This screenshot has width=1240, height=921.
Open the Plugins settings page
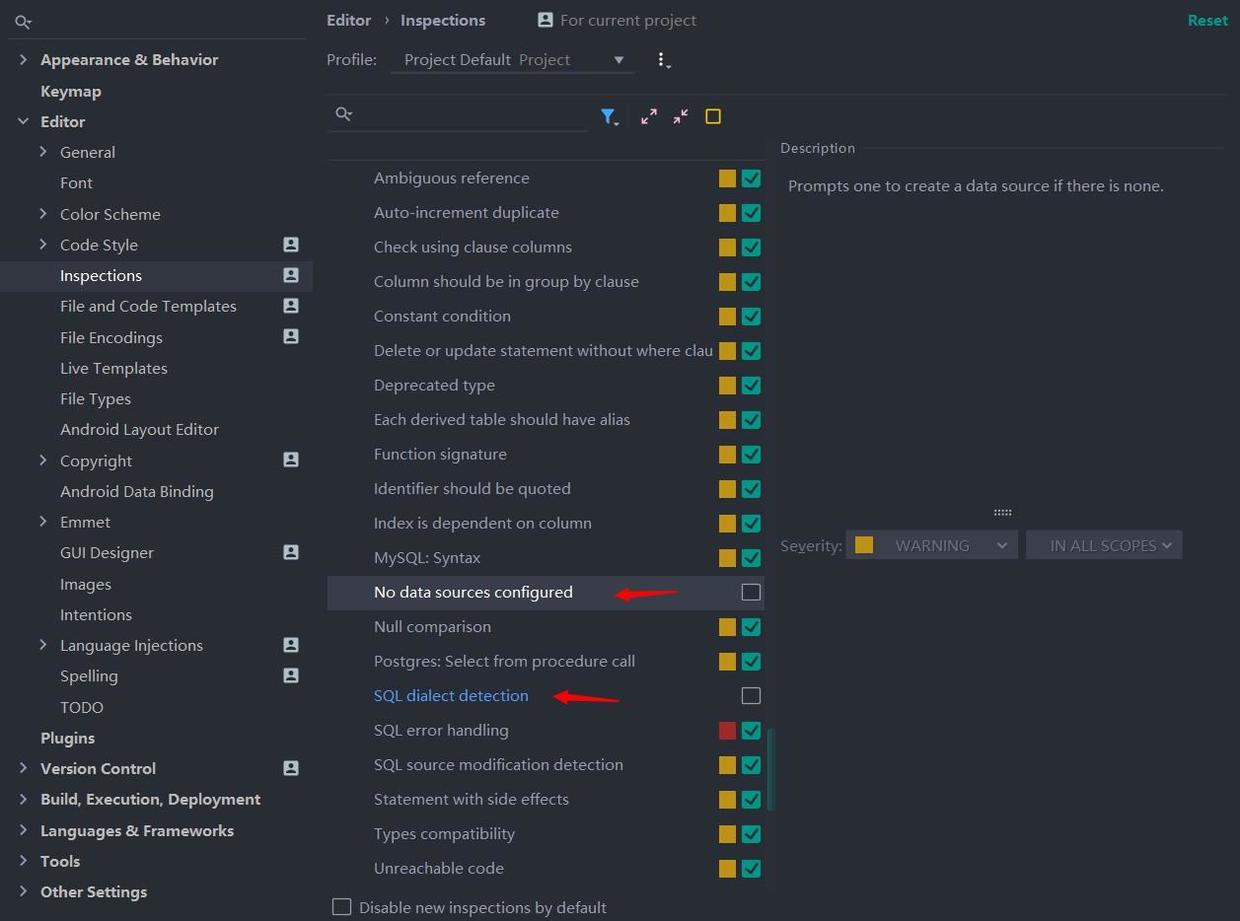pos(67,738)
